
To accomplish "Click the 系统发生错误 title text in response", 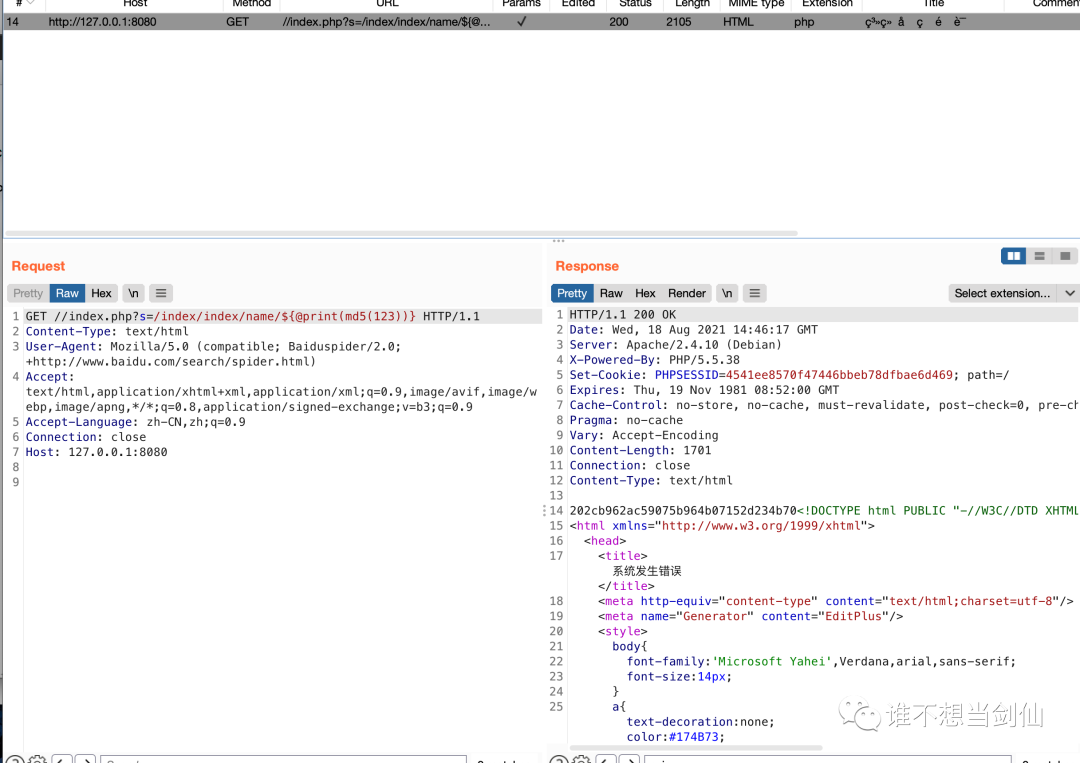I will (647, 571).
